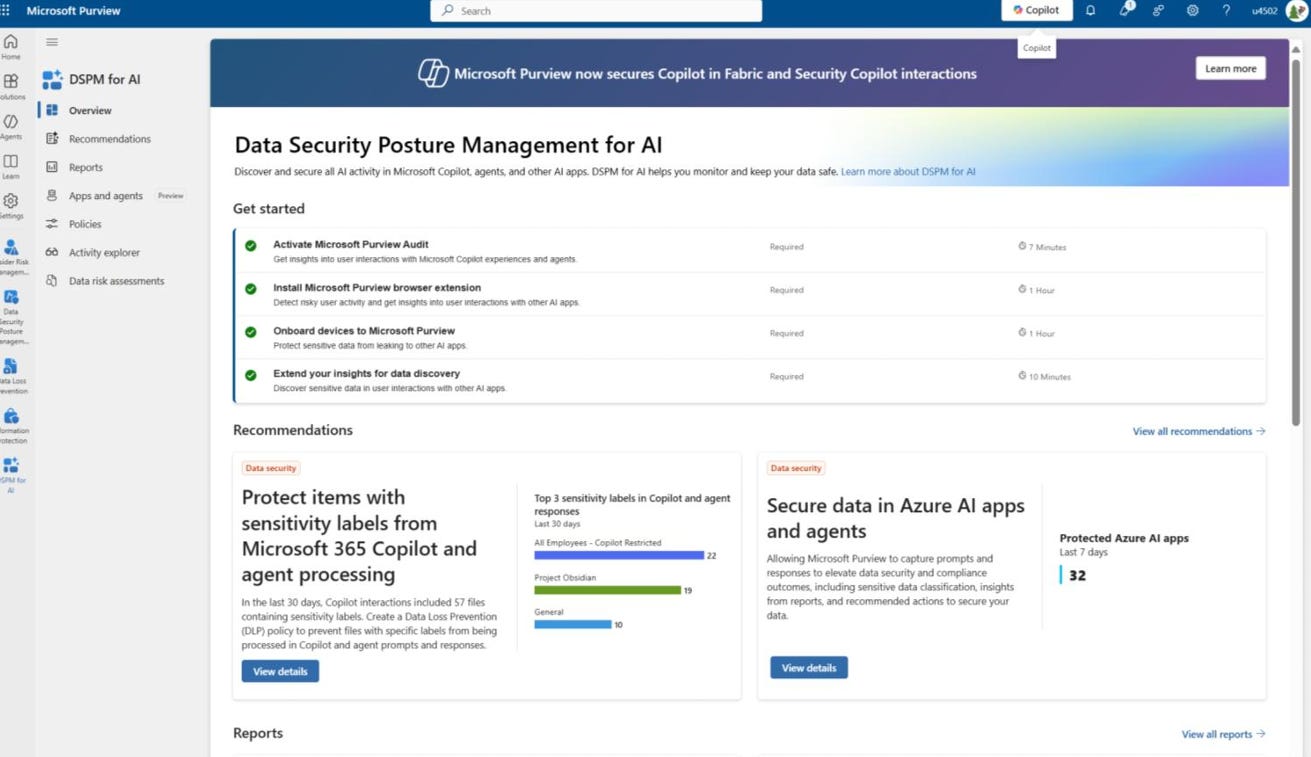This screenshot has width=1311, height=757.
Task: Click green check for Install browser extension
Action: [x=251, y=289]
